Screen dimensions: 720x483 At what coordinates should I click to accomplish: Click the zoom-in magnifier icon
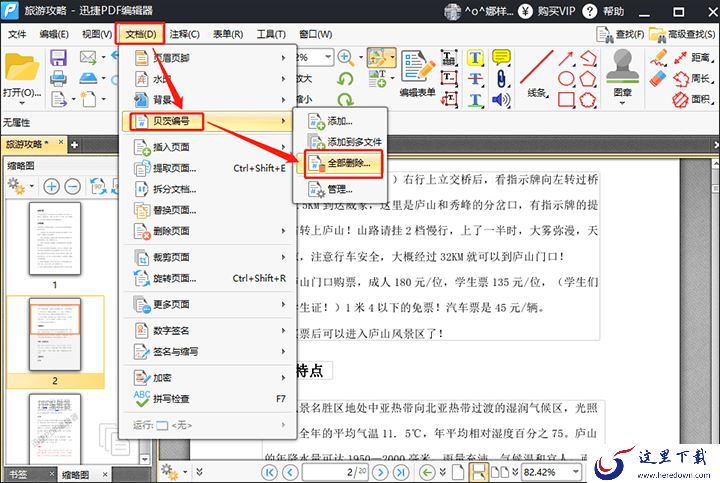(x=346, y=58)
